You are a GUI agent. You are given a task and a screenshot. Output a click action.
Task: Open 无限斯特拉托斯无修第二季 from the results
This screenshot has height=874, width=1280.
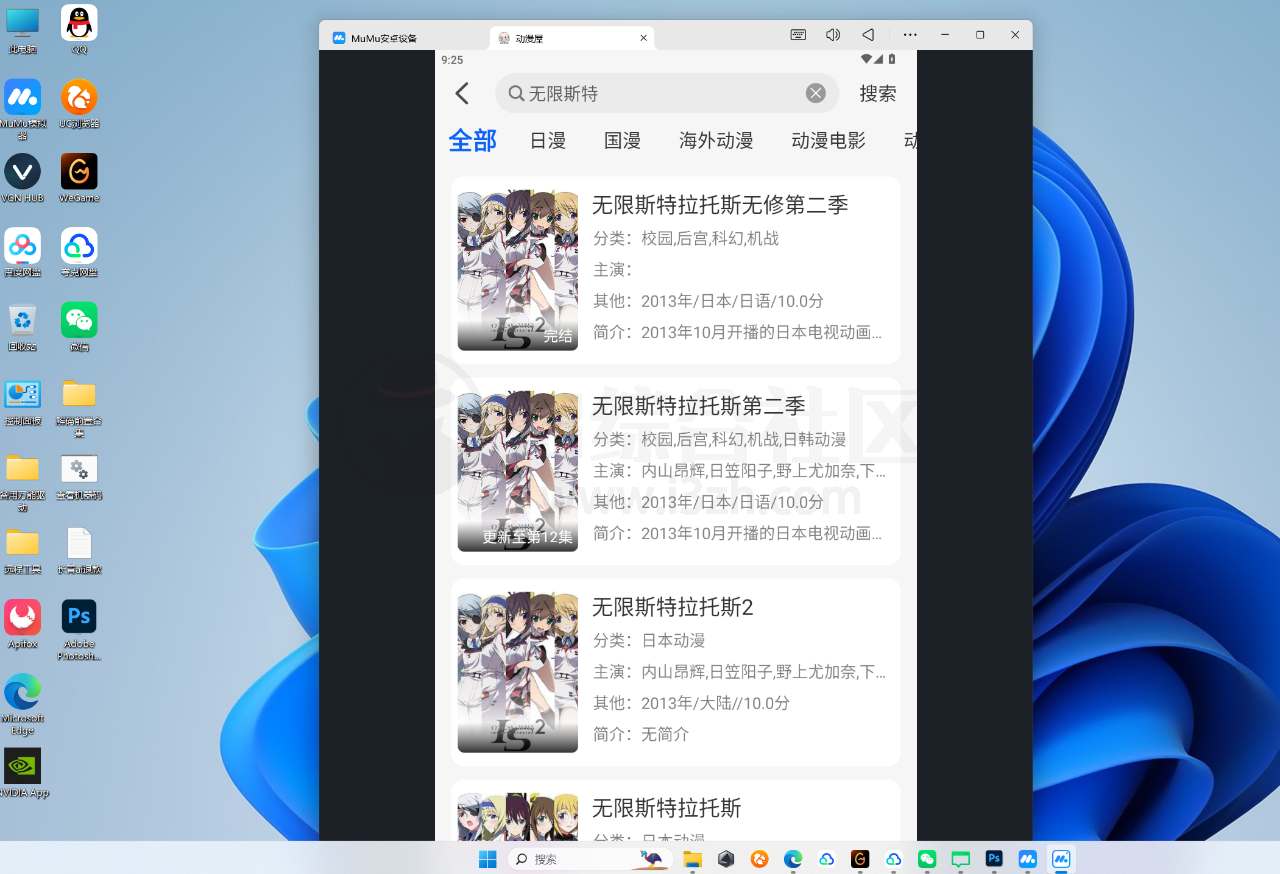720,206
